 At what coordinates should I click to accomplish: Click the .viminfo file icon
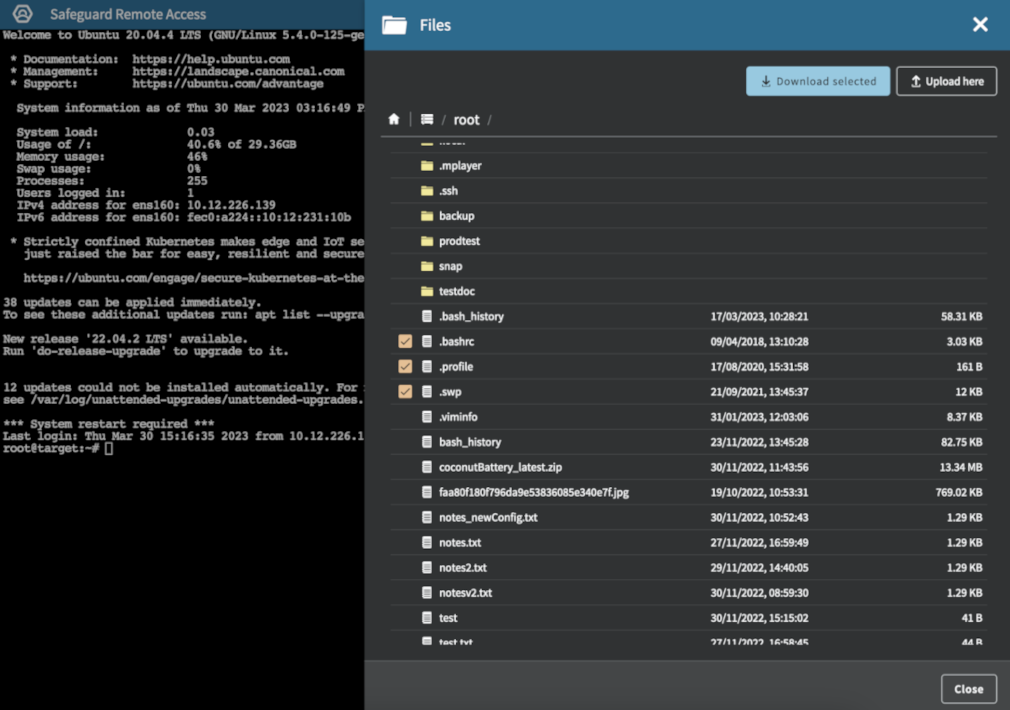[x=426, y=417]
